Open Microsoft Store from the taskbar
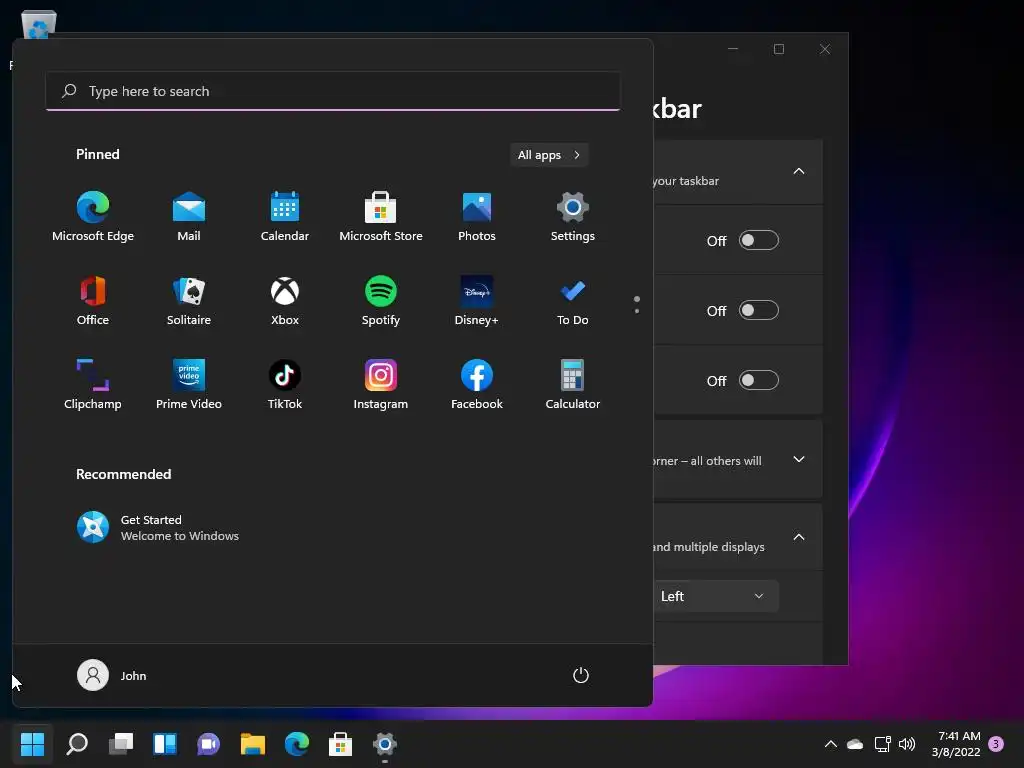This screenshot has width=1024, height=768. [x=340, y=743]
